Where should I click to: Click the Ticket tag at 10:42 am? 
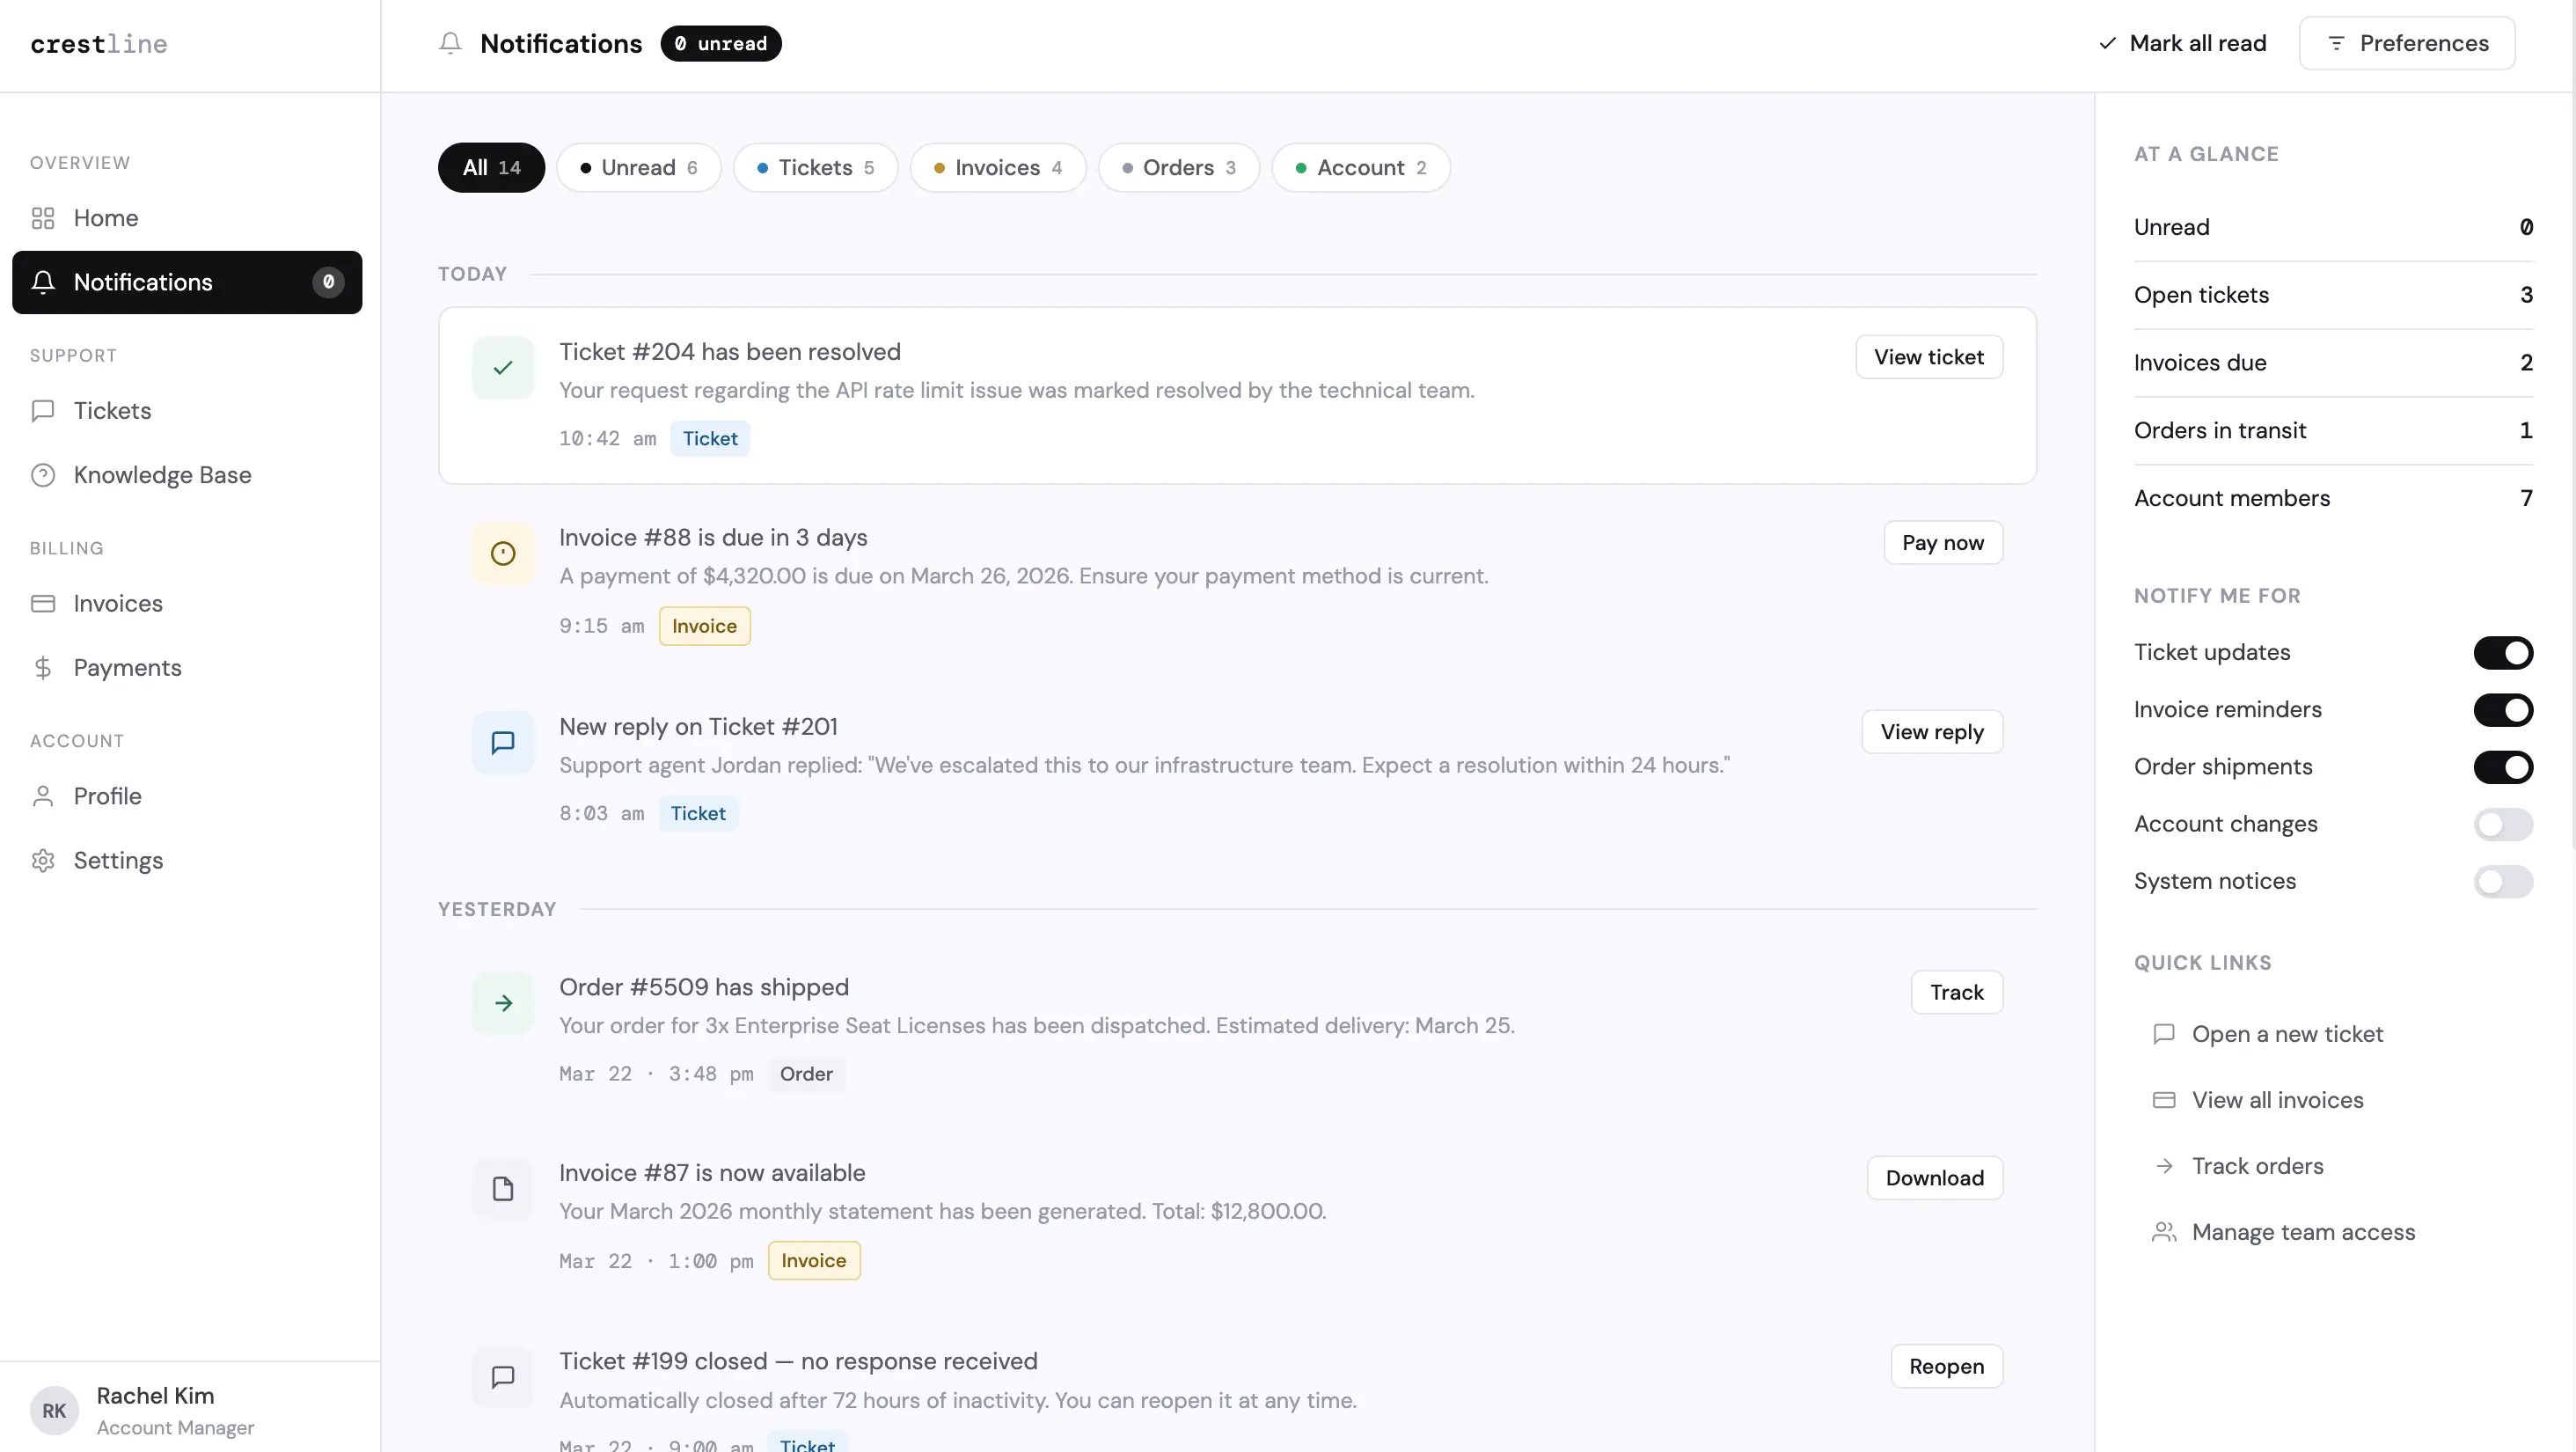coord(710,438)
